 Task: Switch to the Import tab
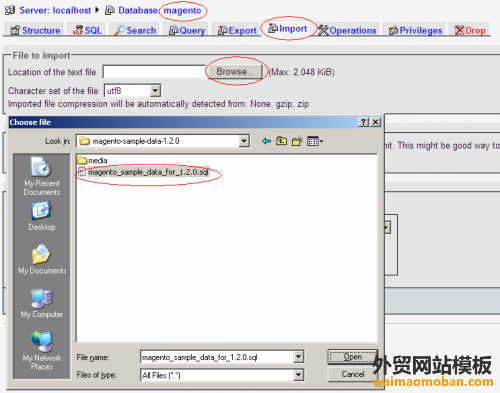coord(288,29)
